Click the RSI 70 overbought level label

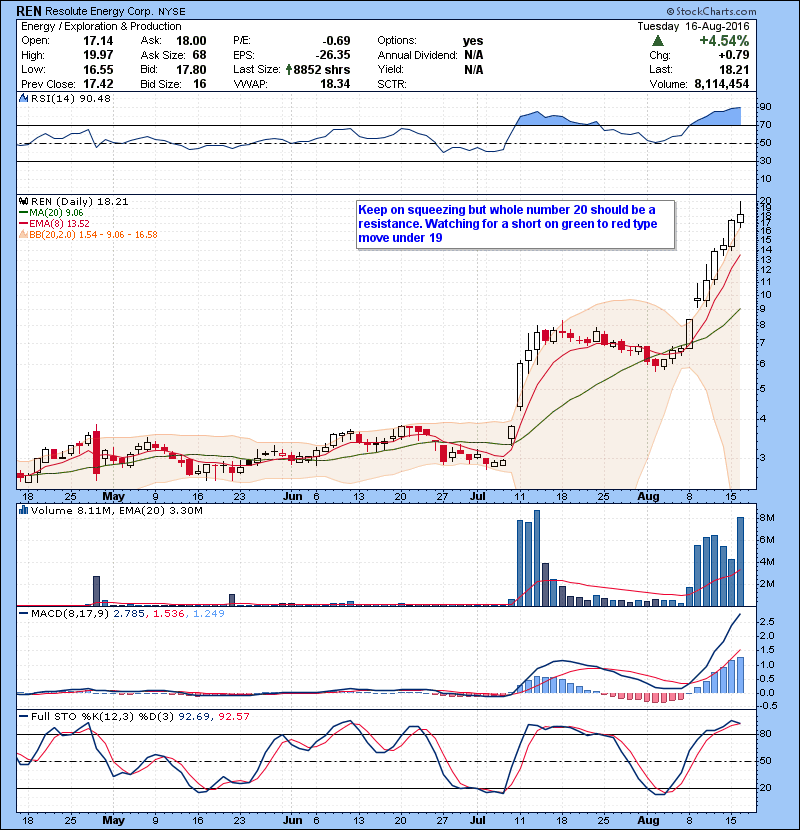pyautogui.click(x=766, y=125)
